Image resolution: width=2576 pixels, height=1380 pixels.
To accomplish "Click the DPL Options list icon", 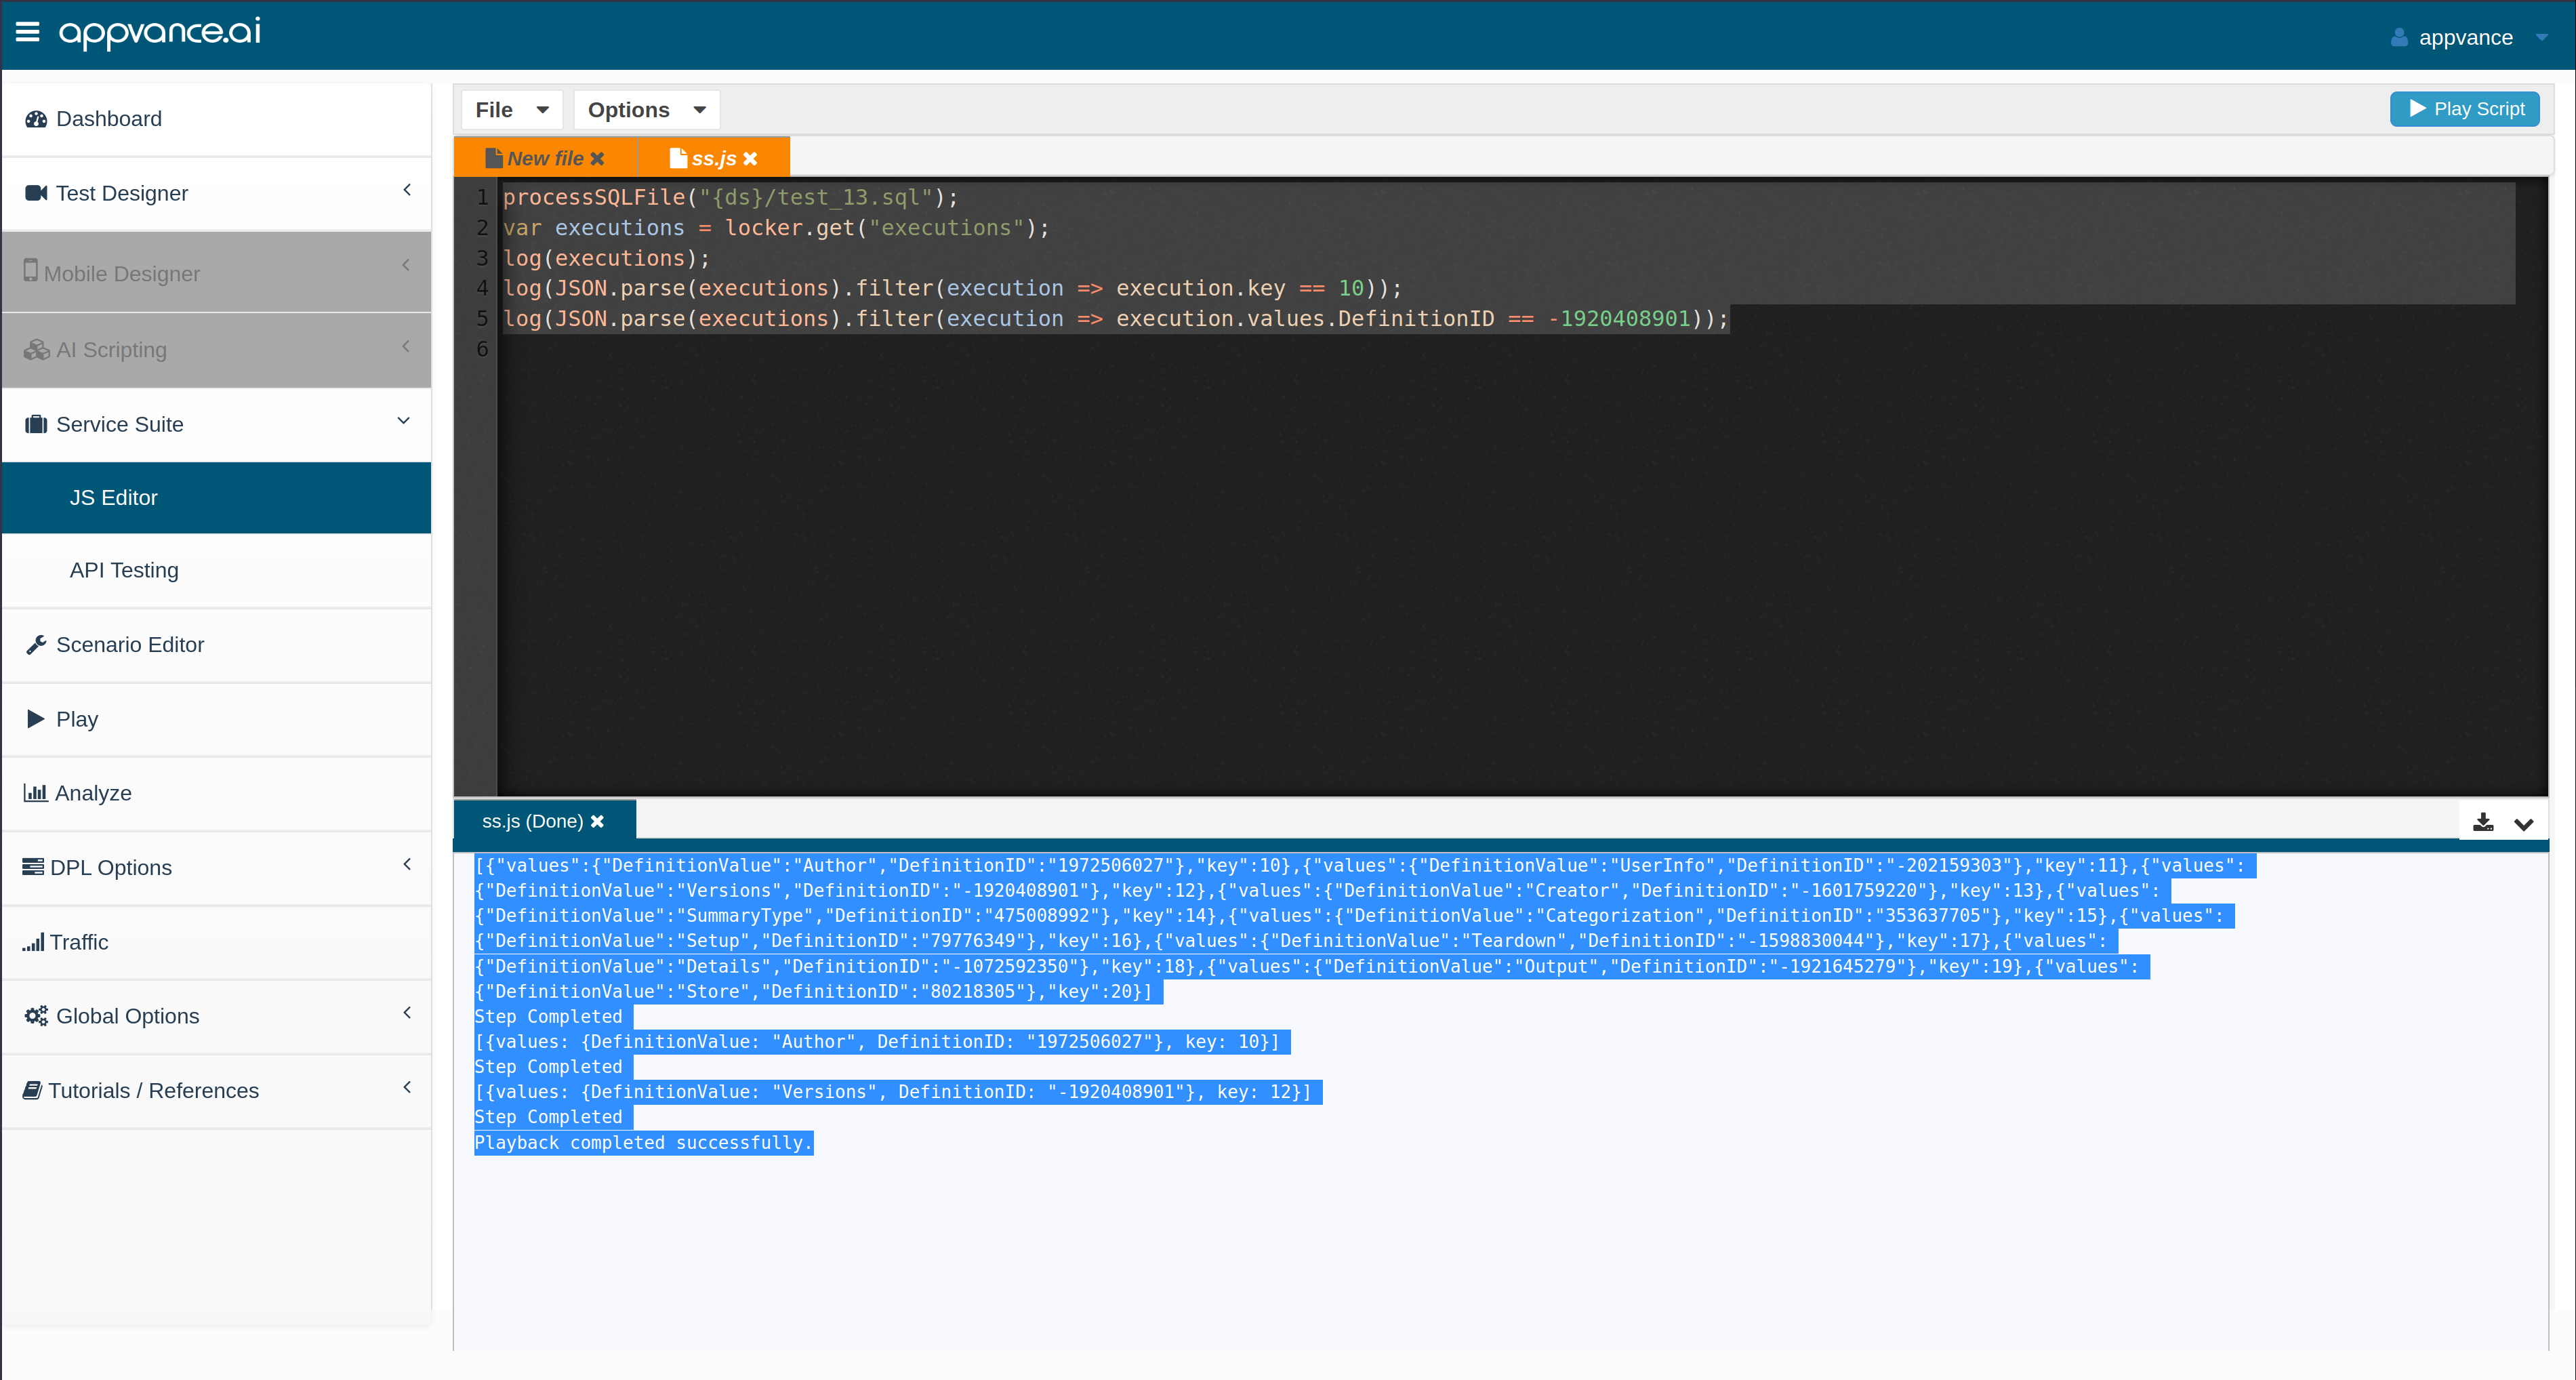I will (x=33, y=867).
